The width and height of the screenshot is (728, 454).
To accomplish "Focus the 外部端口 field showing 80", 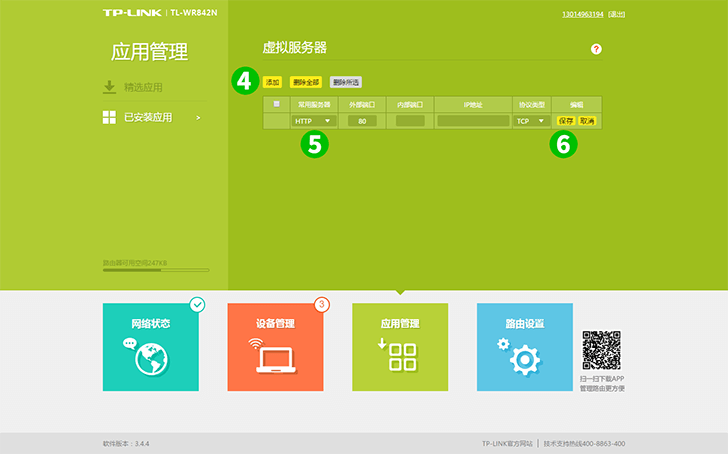I will pyautogui.click(x=362, y=121).
